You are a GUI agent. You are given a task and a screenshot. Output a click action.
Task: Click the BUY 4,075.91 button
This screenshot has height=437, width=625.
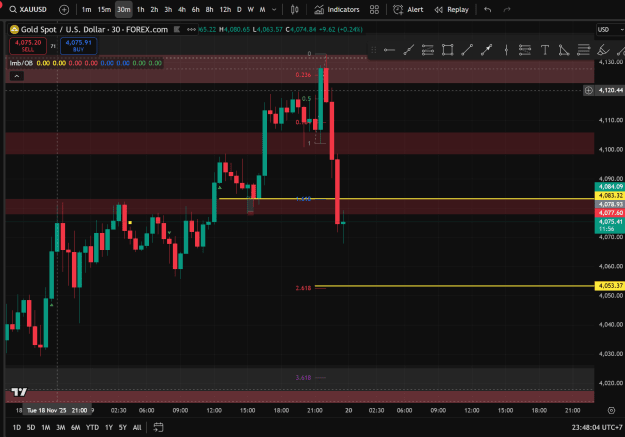point(79,46)
